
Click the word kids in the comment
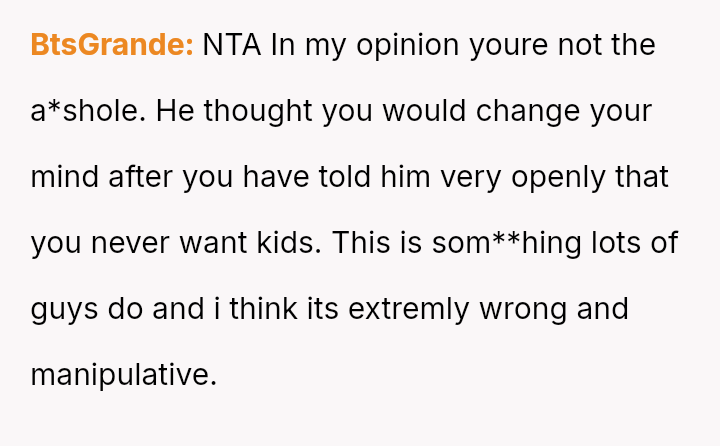coord(289,243)
